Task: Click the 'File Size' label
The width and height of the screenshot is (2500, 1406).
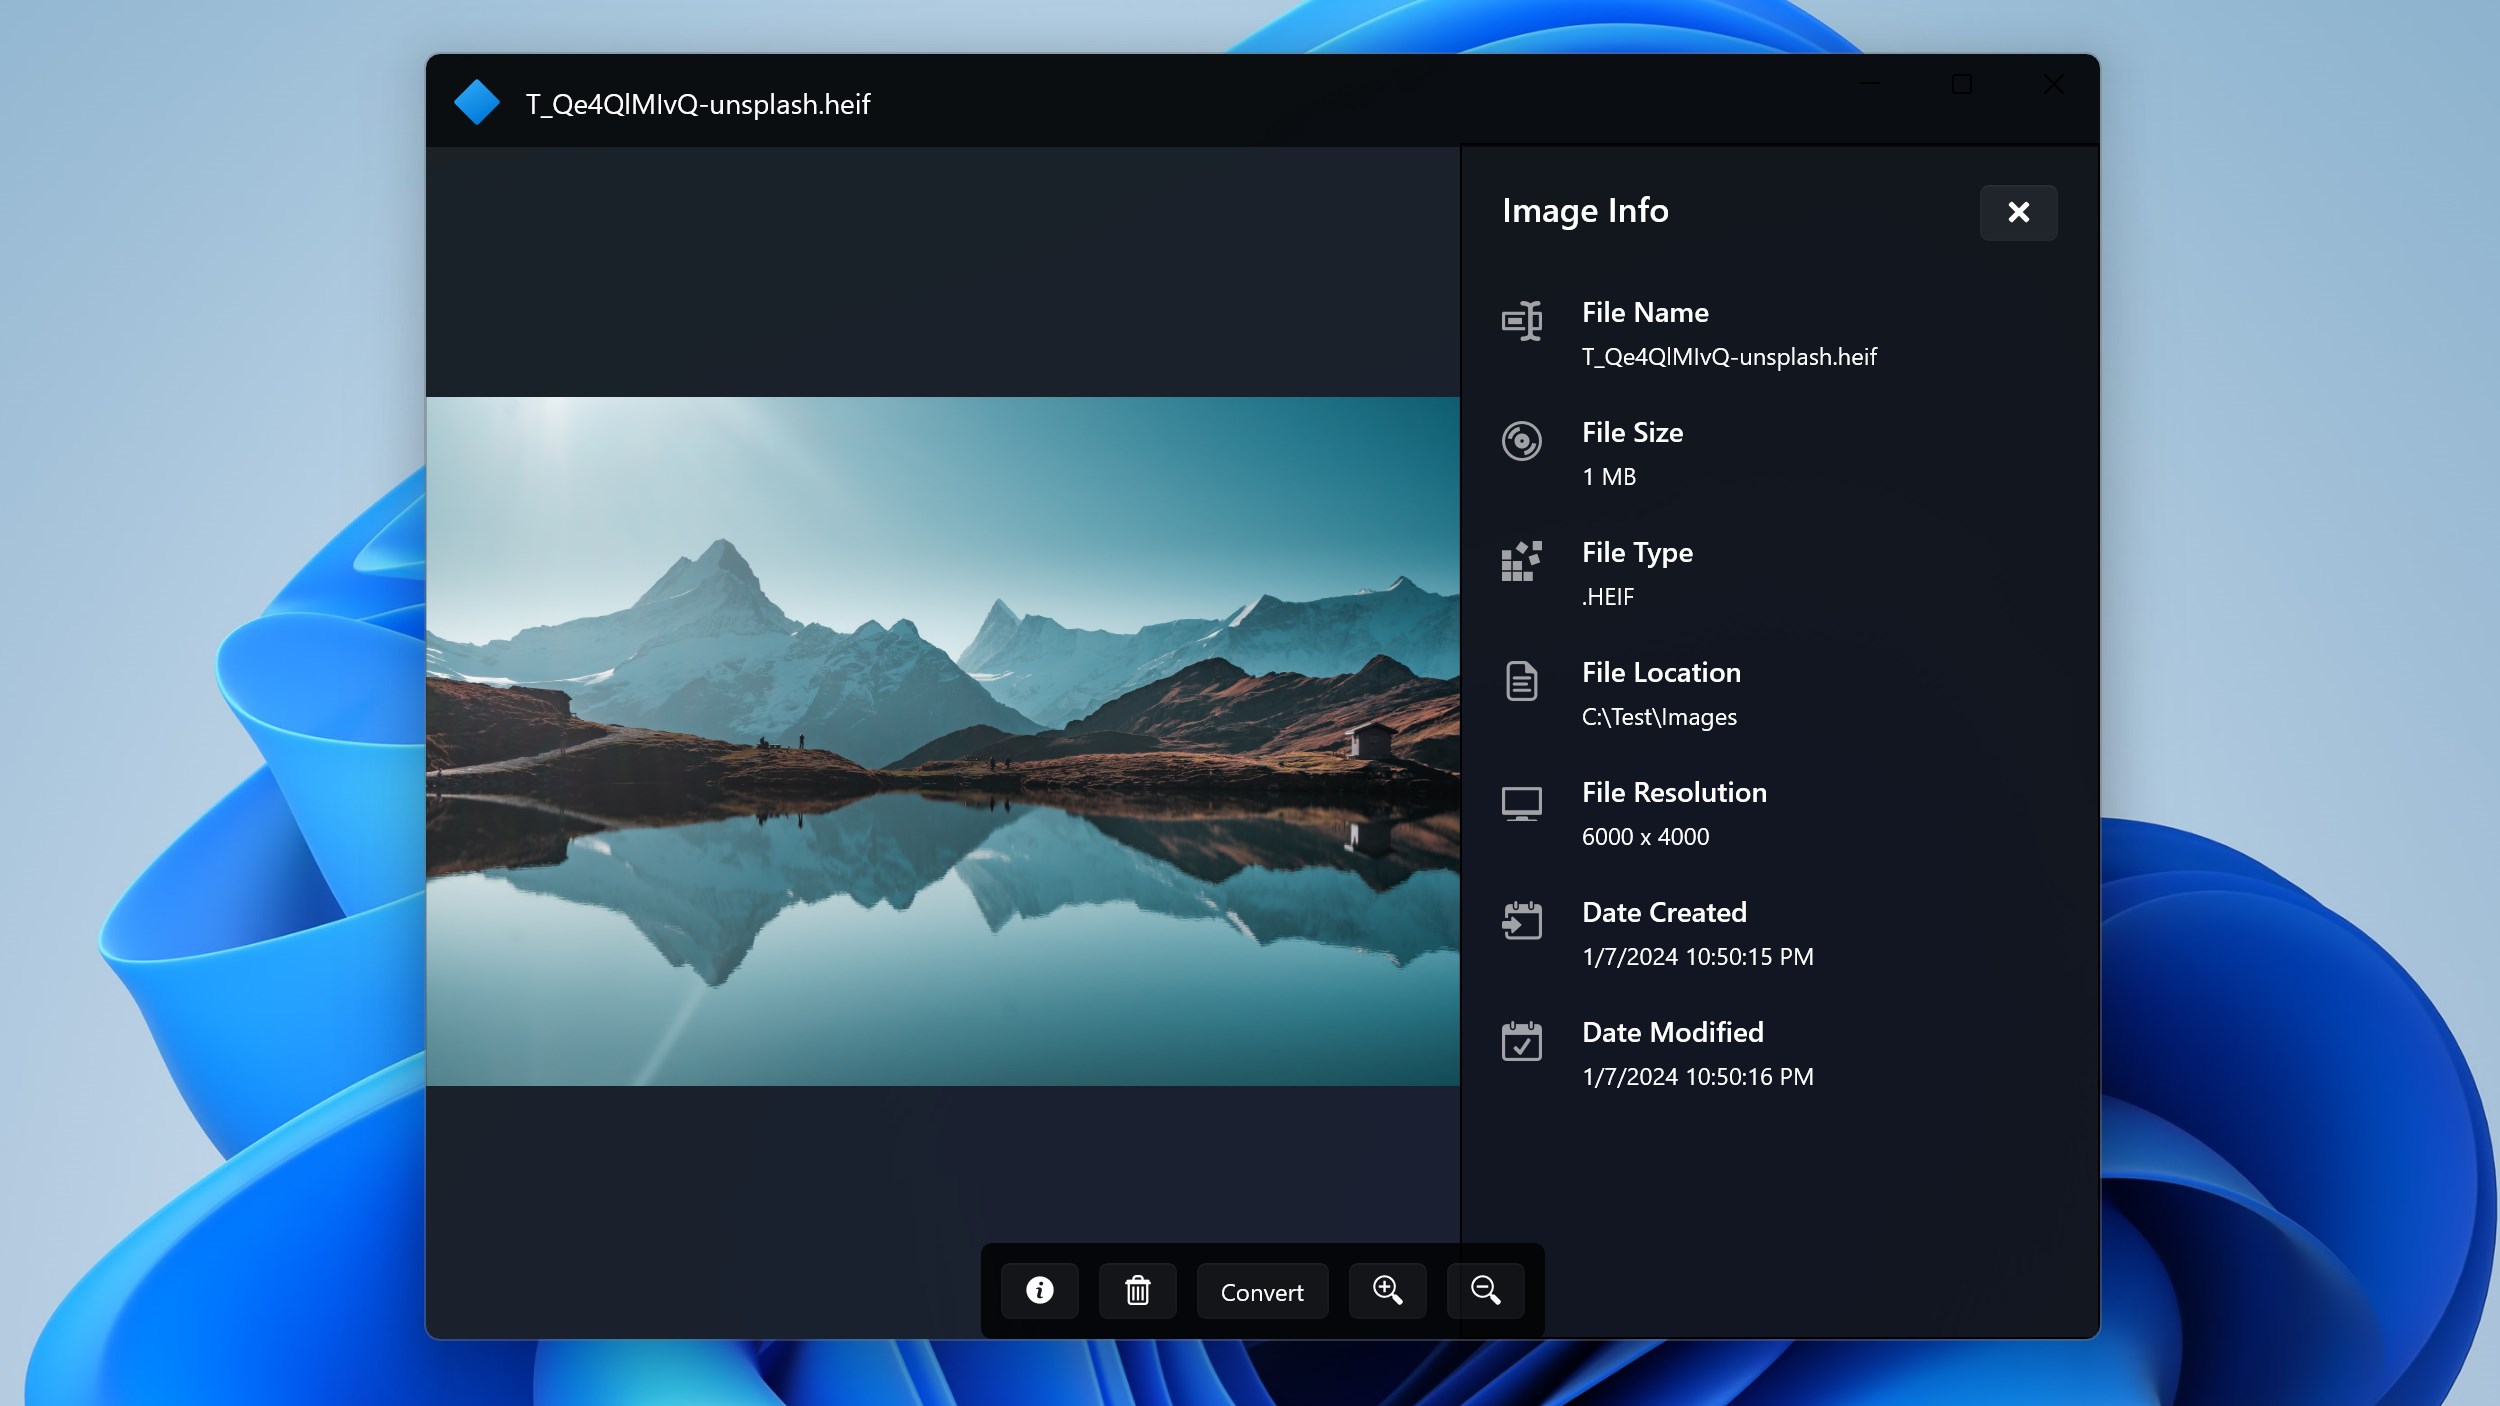Action: point(1632,433)
